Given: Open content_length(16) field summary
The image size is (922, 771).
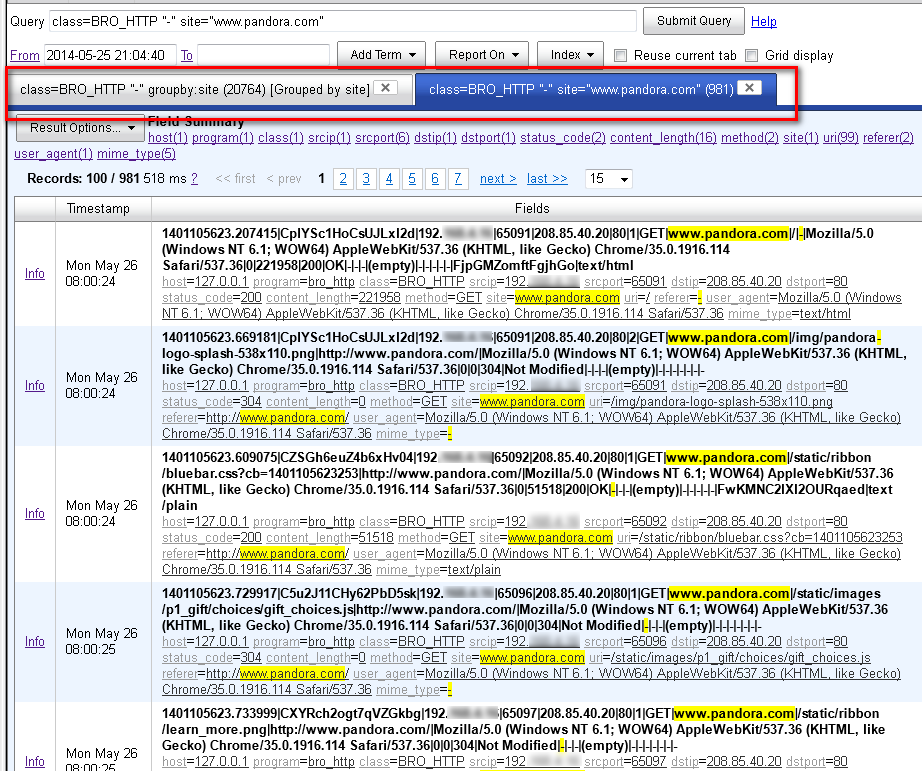Looking at the screenshot, I should pyautogui.click(x=663, y=138).
